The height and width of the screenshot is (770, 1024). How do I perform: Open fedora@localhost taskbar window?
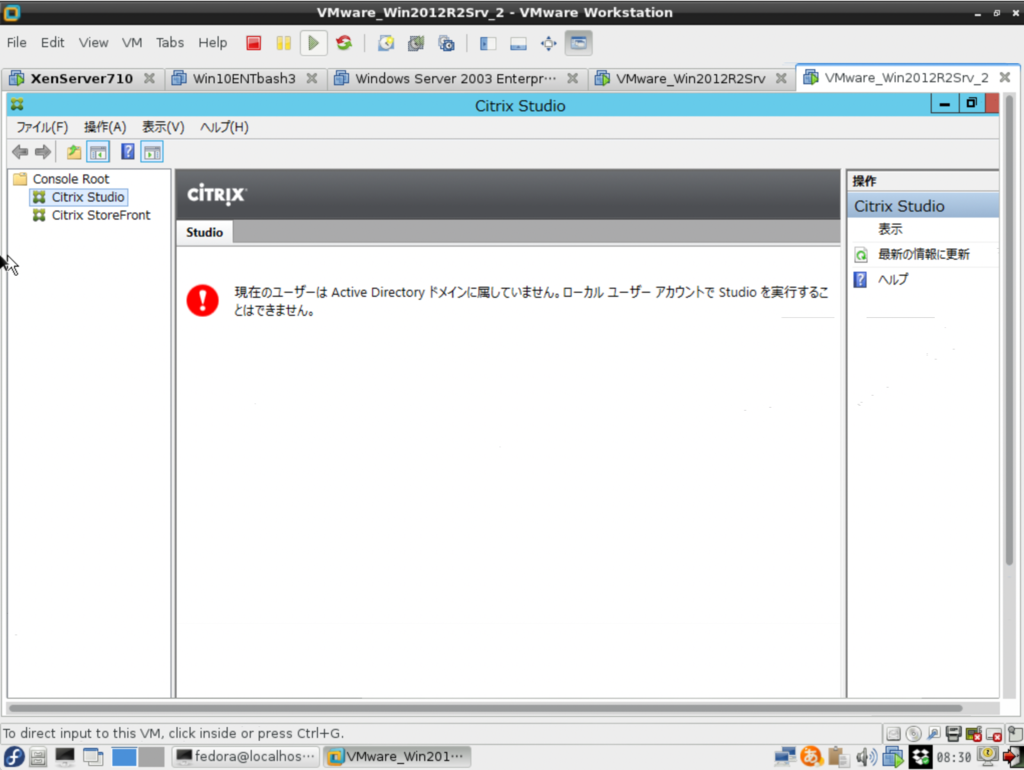click(246, 756)
